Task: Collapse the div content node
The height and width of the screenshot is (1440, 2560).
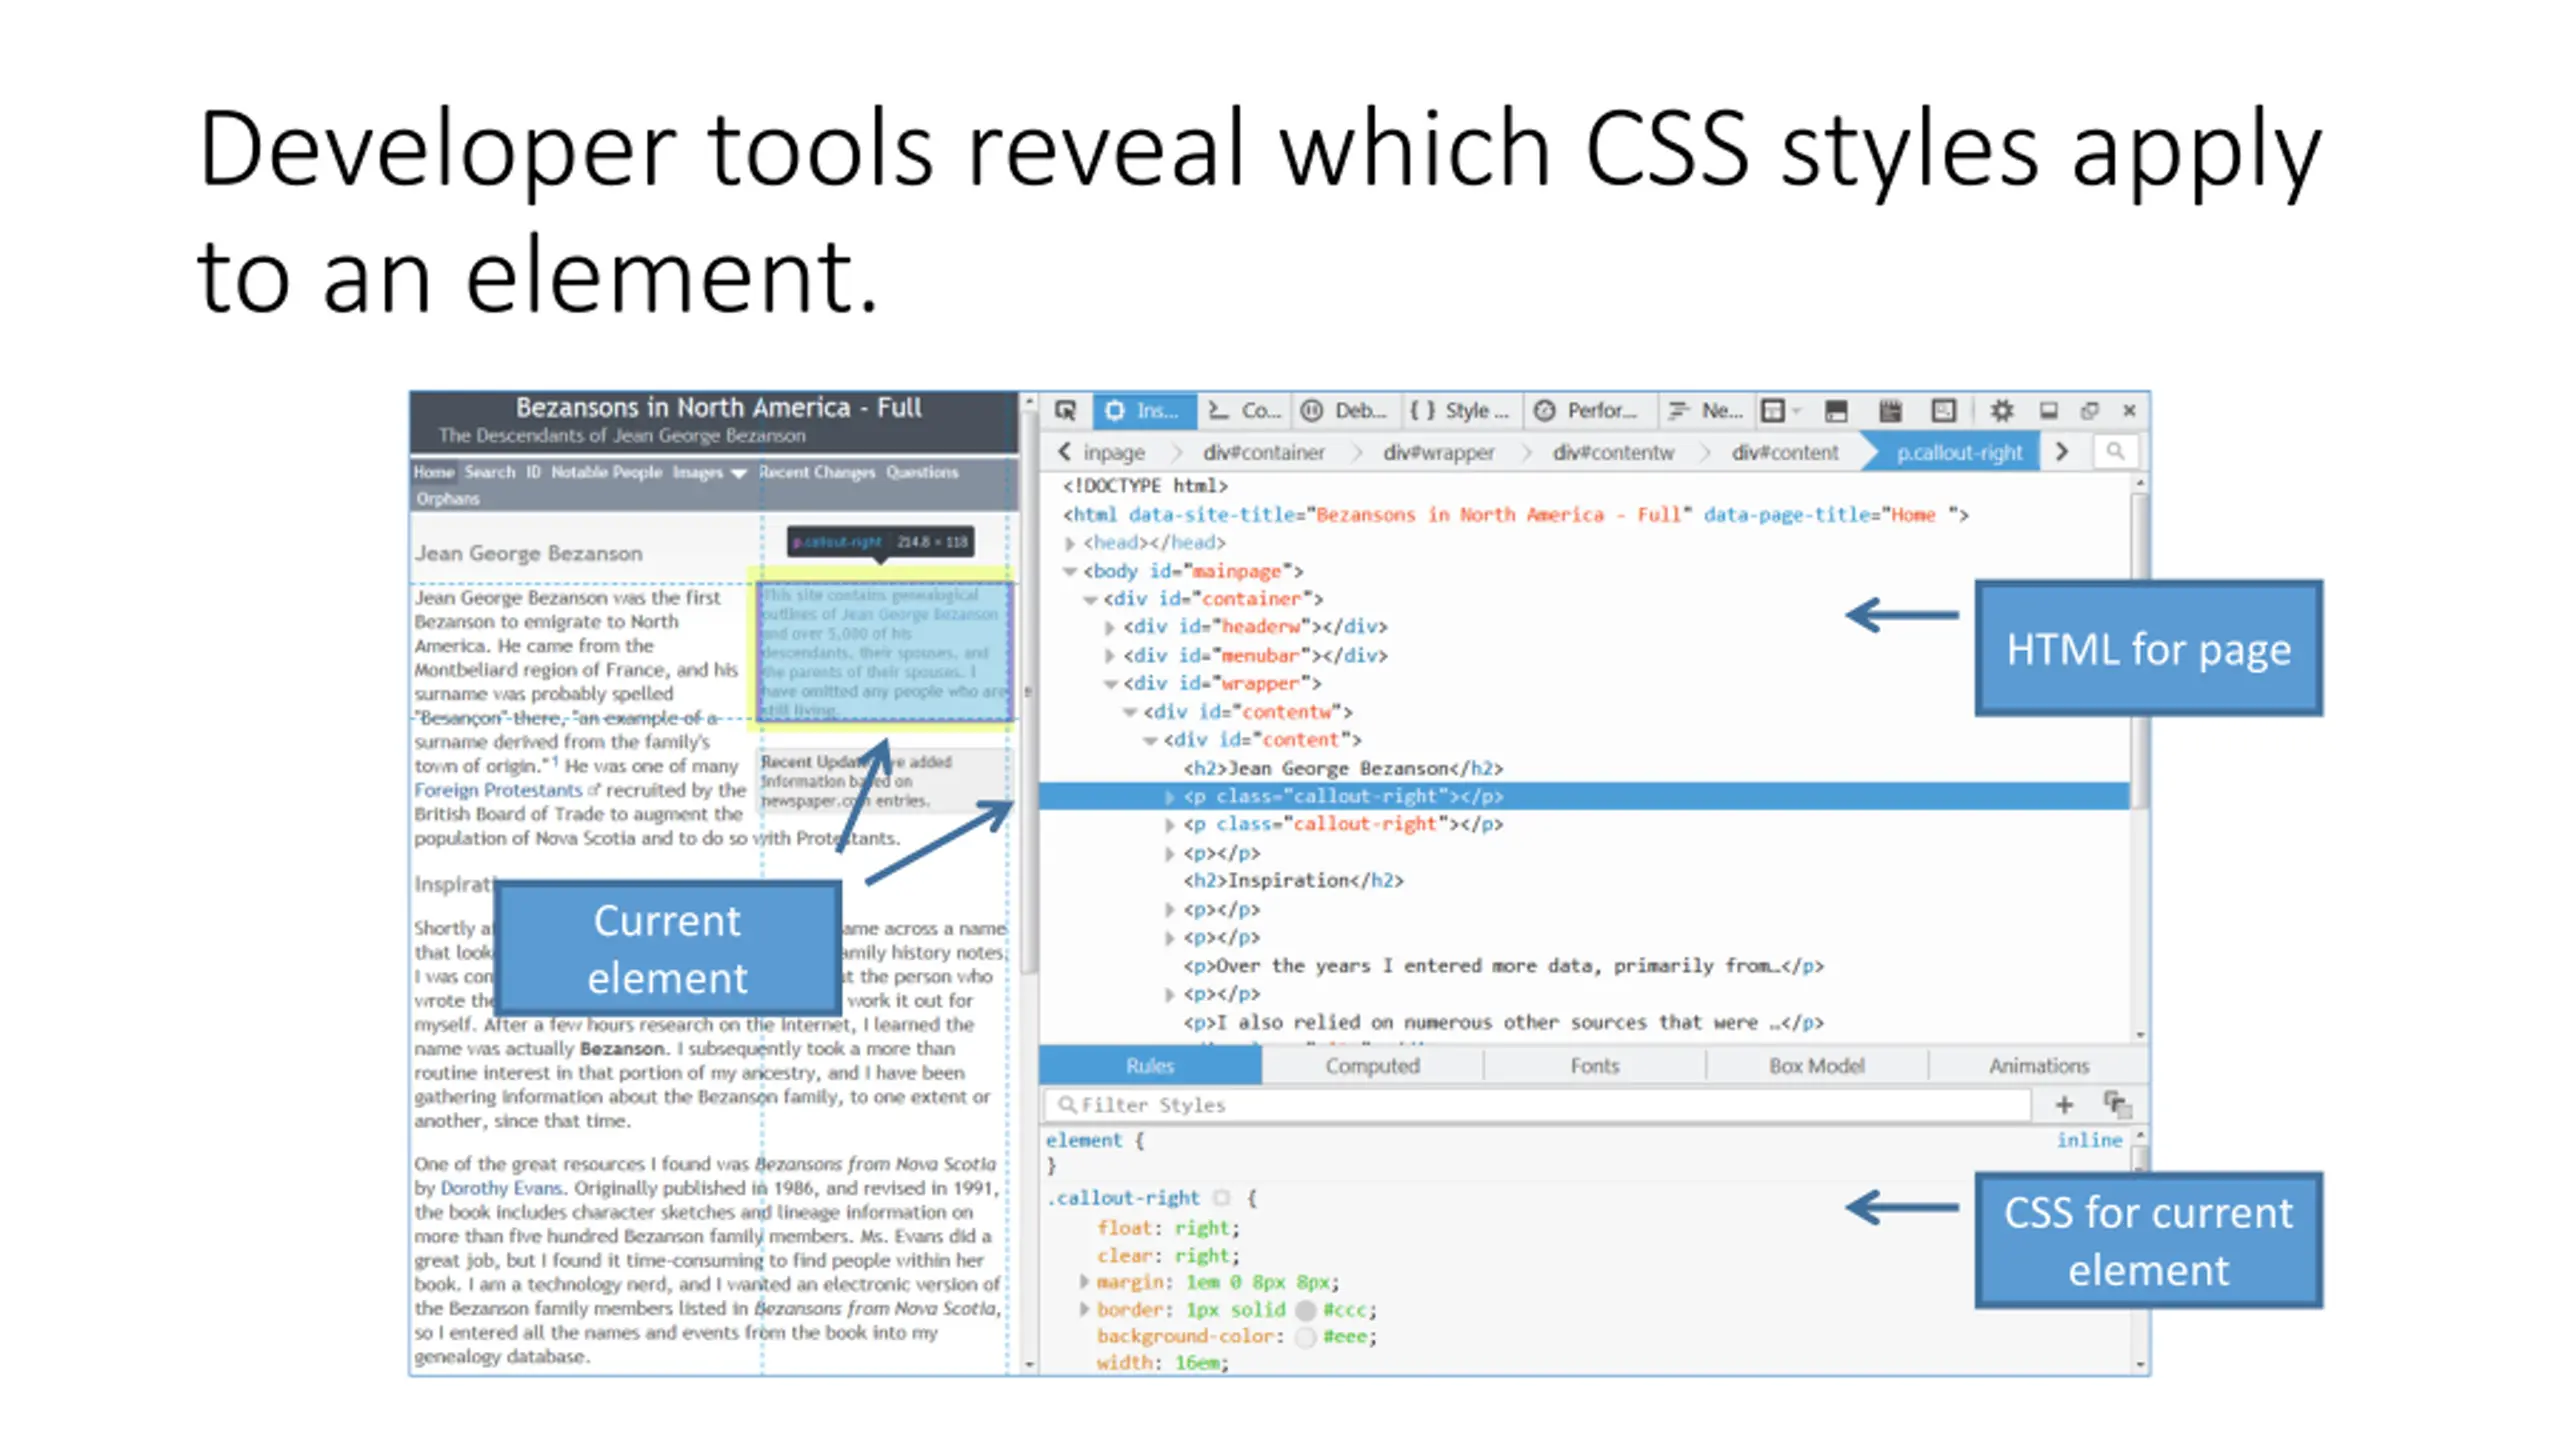Action: click(x=1150, y=740)
